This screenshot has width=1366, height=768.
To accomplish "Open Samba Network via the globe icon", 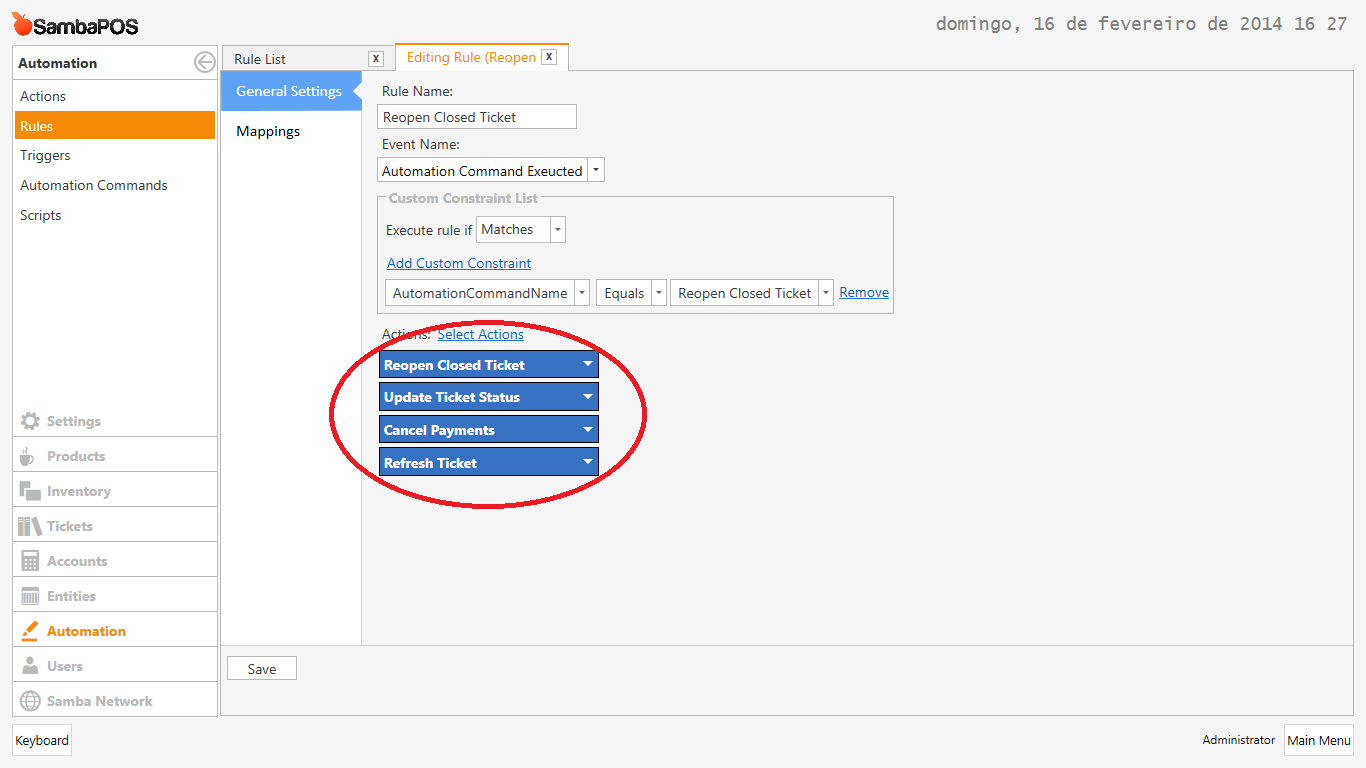I will (30, 701).
